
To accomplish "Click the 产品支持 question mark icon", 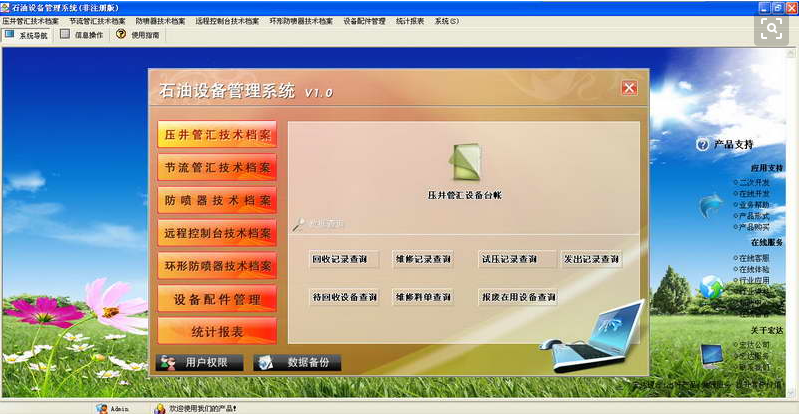I will coord(703,144).
